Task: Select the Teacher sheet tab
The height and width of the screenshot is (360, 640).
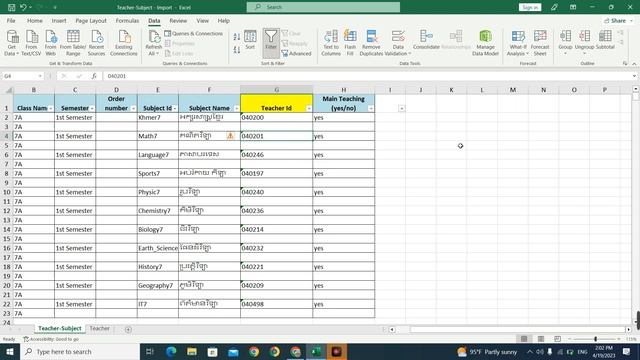Action: tap(100, 328)
